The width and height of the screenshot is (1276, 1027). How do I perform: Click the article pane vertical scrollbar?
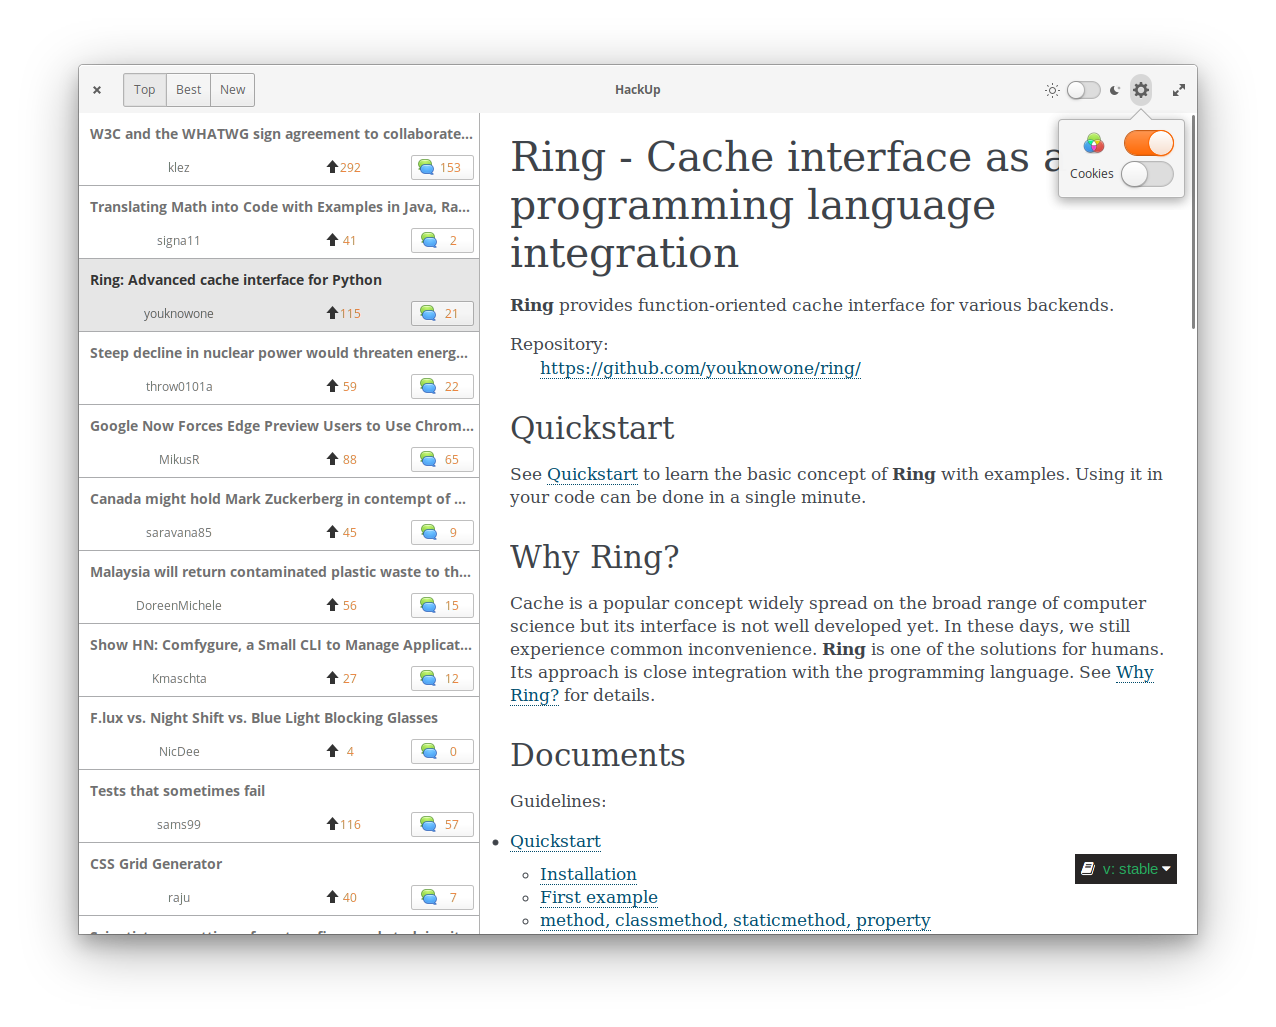click(1193, 222)
